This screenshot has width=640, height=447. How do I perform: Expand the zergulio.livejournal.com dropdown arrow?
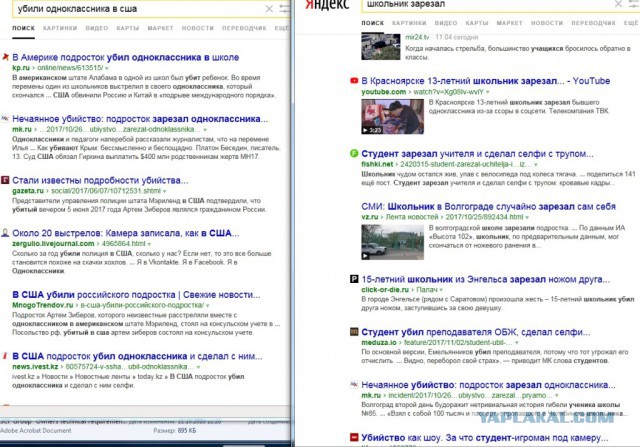(x=149, y=244)
